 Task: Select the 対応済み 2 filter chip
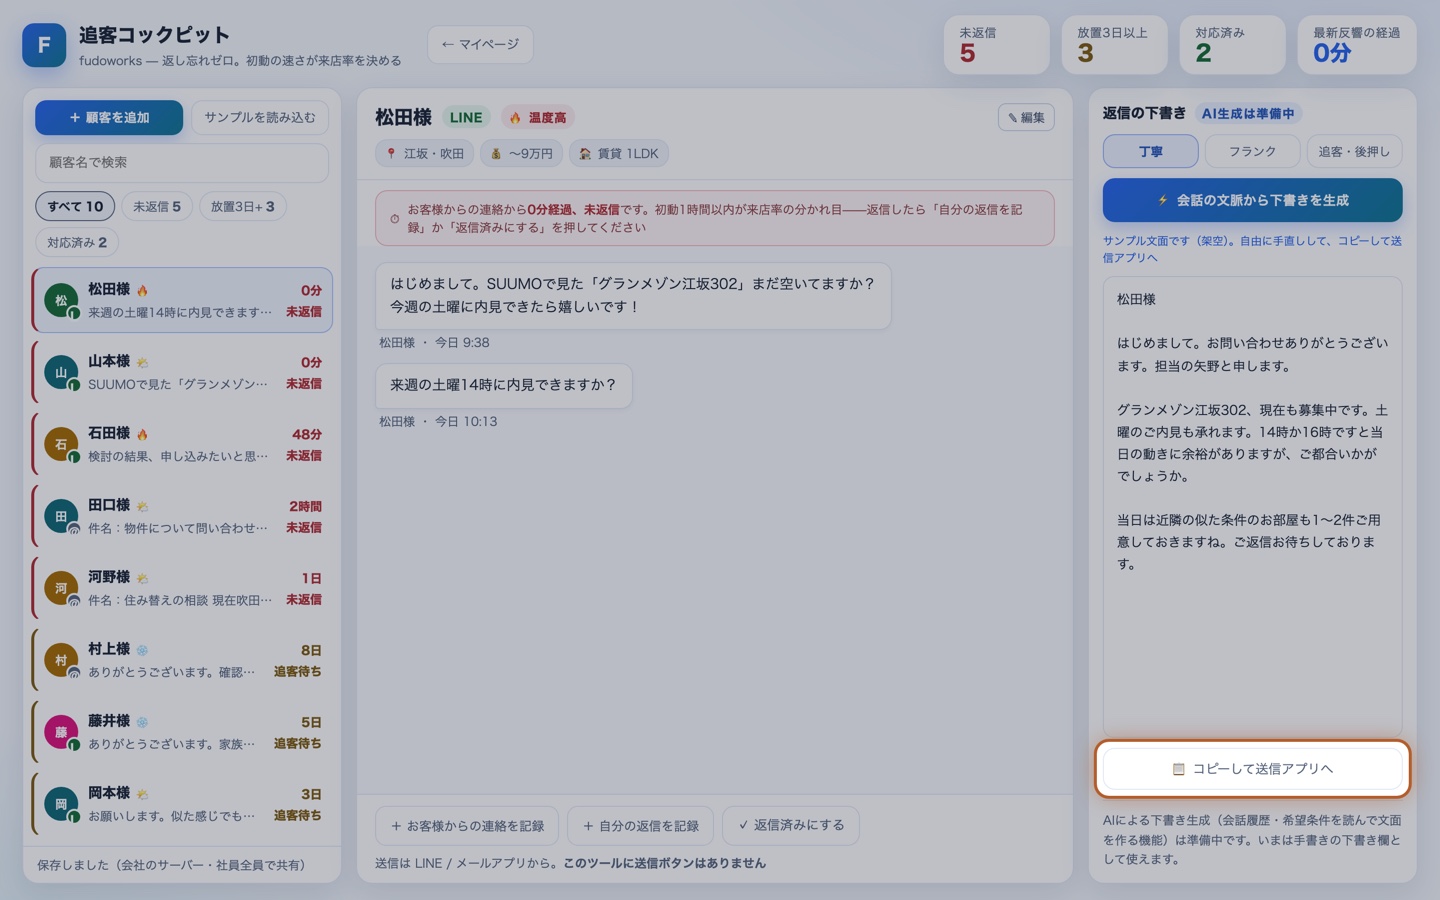tap(77, 242)
